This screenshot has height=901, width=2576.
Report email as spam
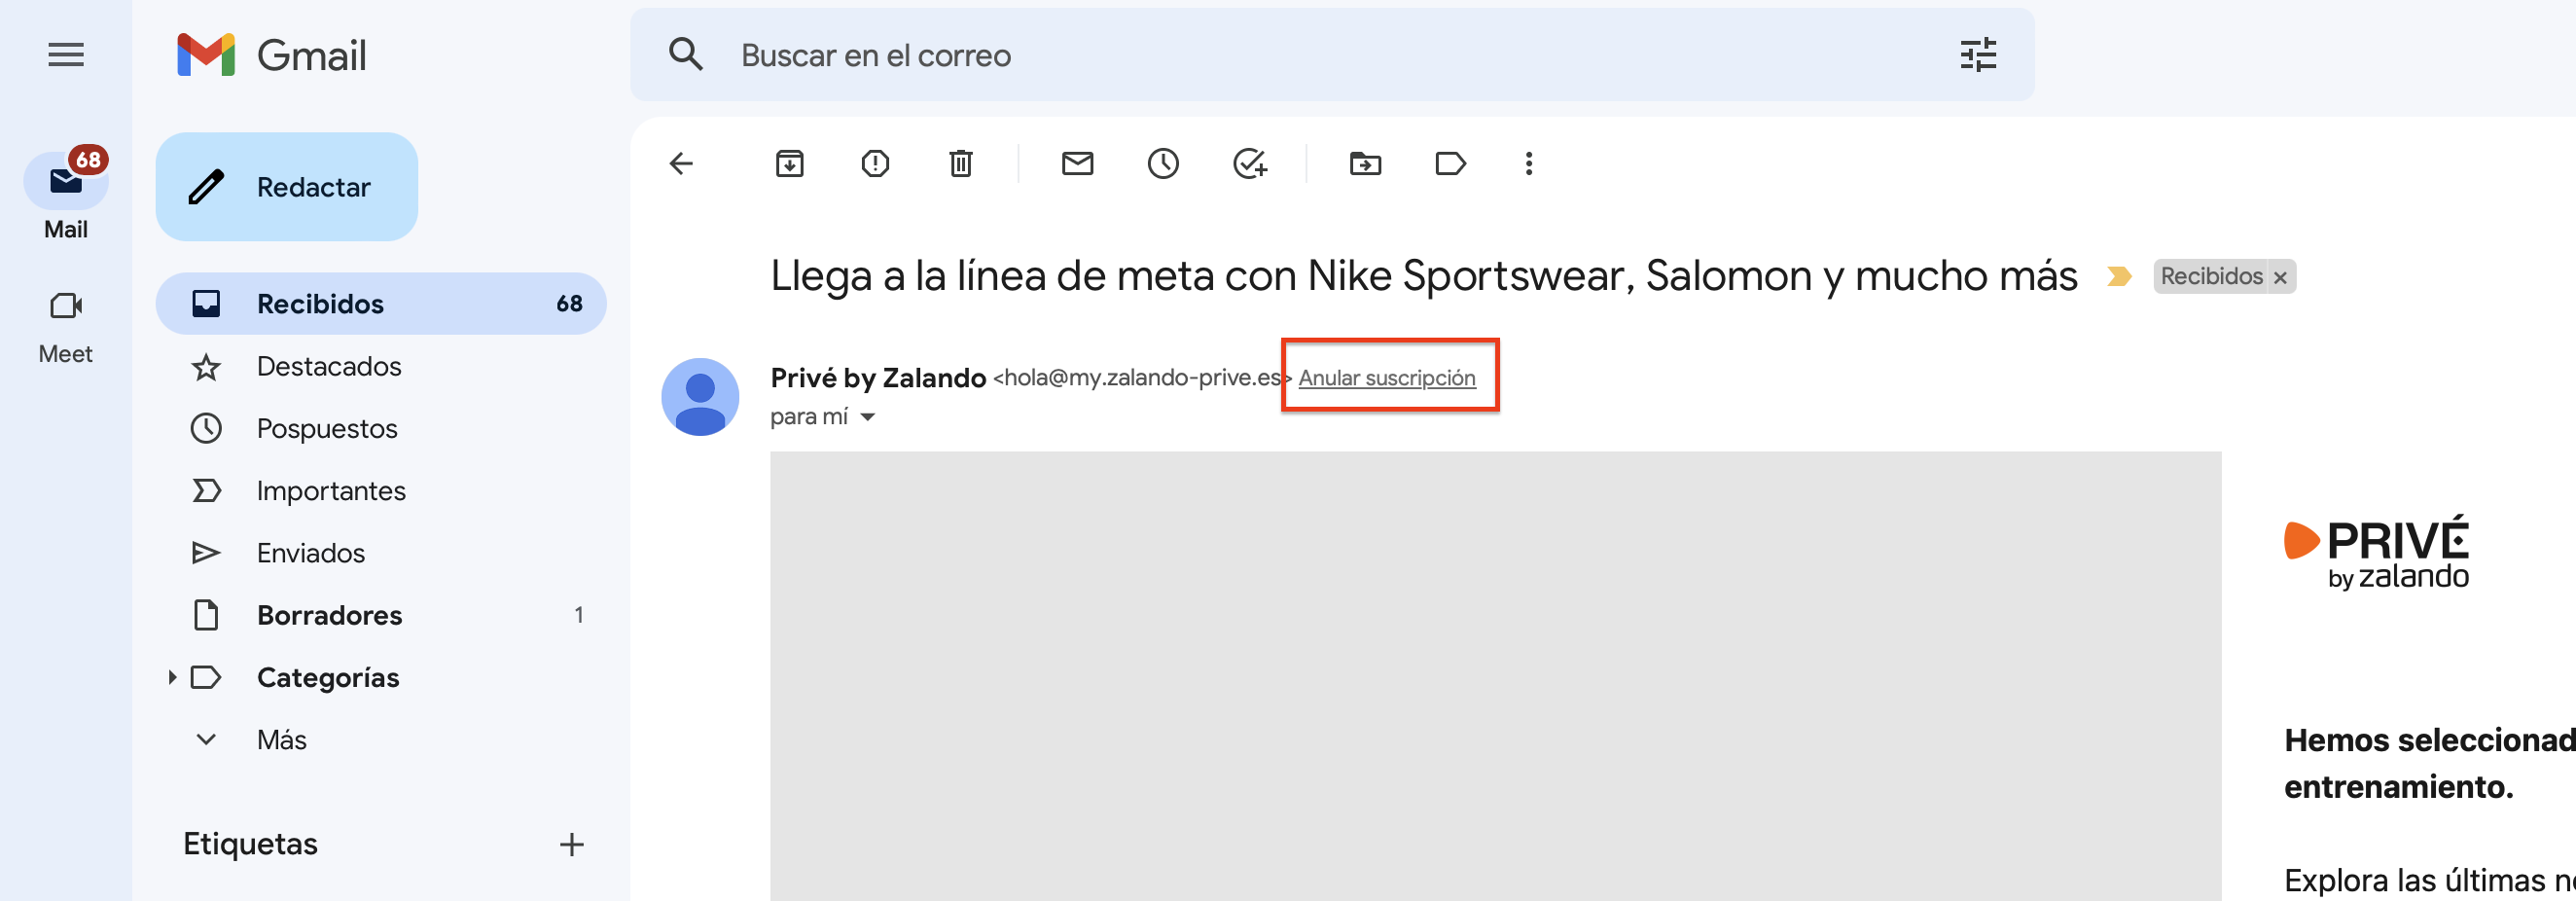[875, 164]
